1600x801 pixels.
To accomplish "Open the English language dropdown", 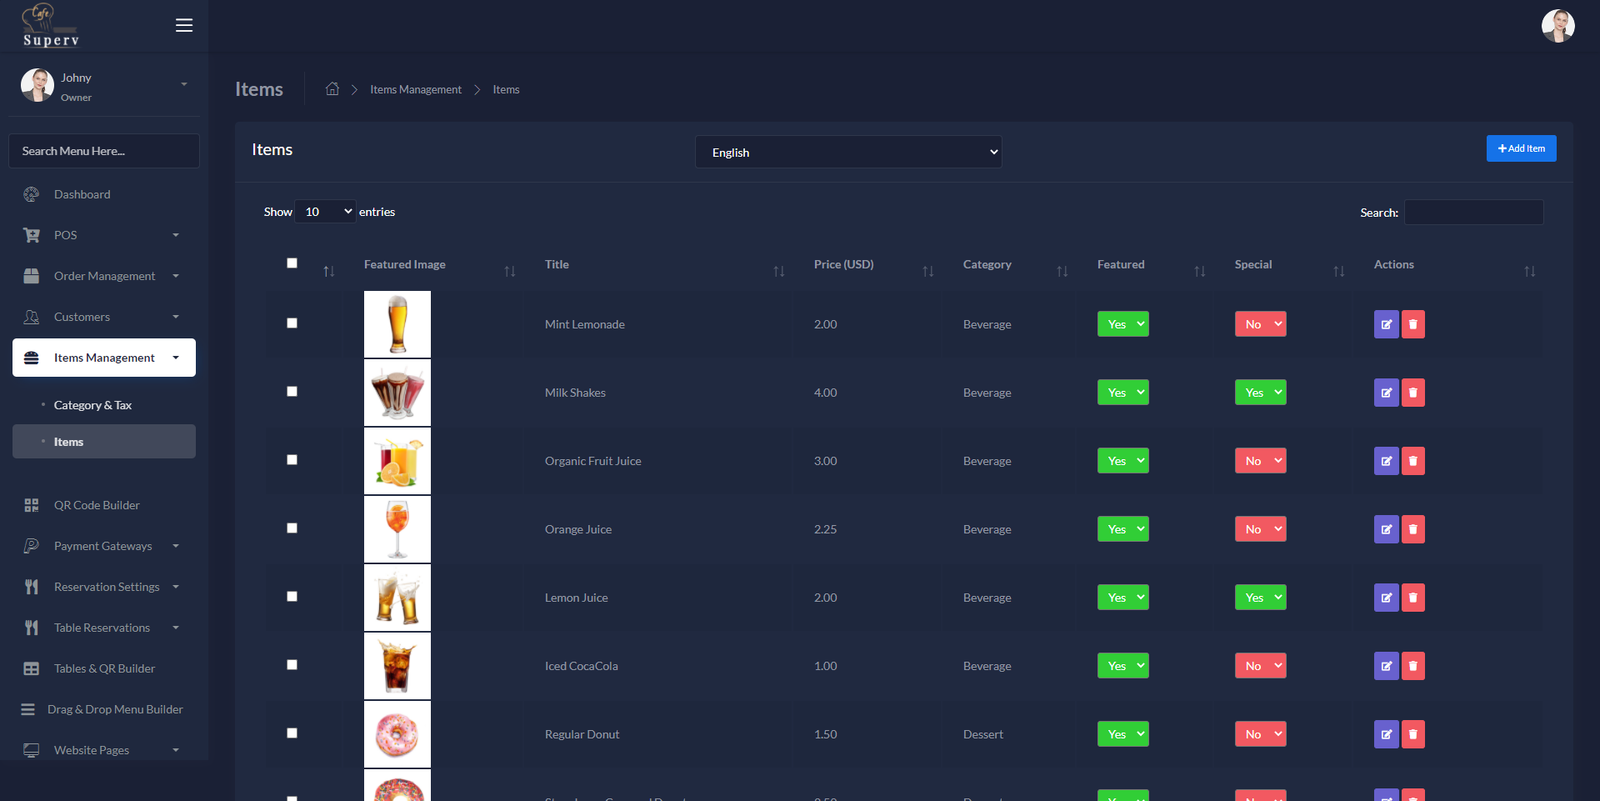I will pyautogui.click(x=848, y=152).
